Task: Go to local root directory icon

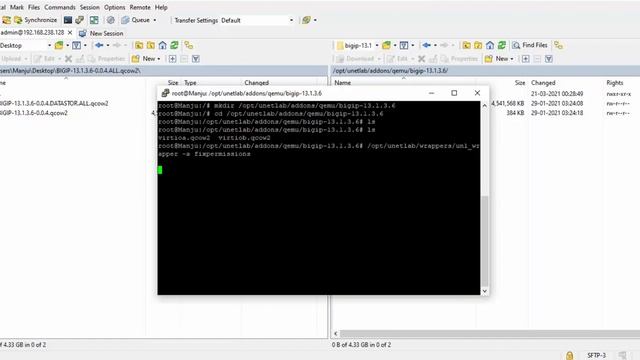Action: point(151,45)
